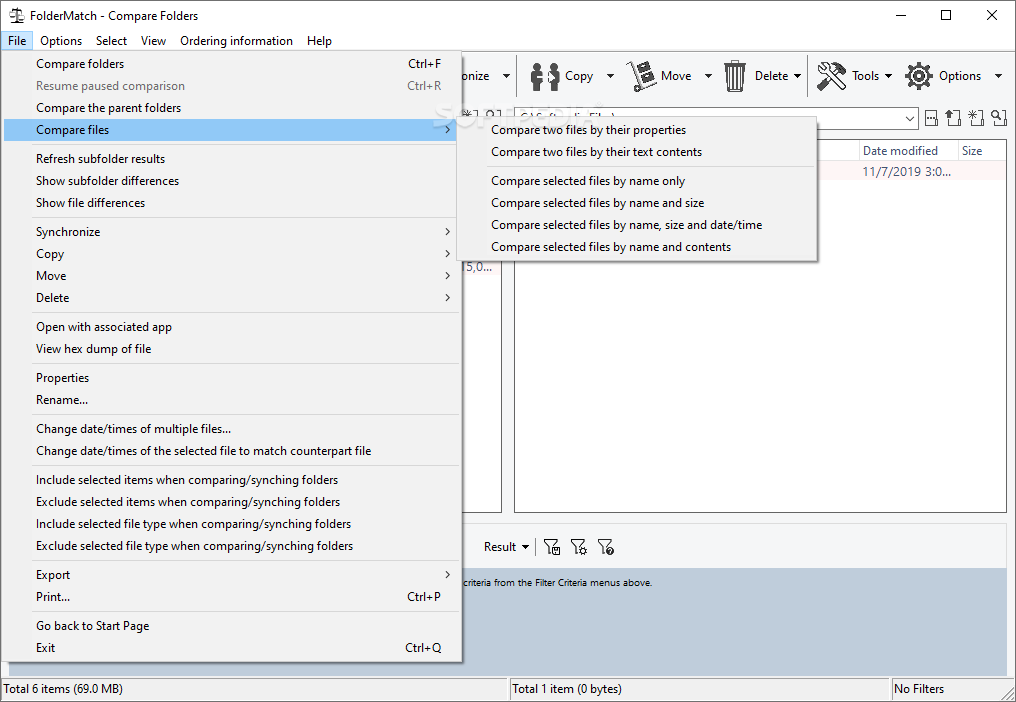This screenshot has height=702, width=1016.
Task: Choose Properties in the File menu
Action: point(231,379)
